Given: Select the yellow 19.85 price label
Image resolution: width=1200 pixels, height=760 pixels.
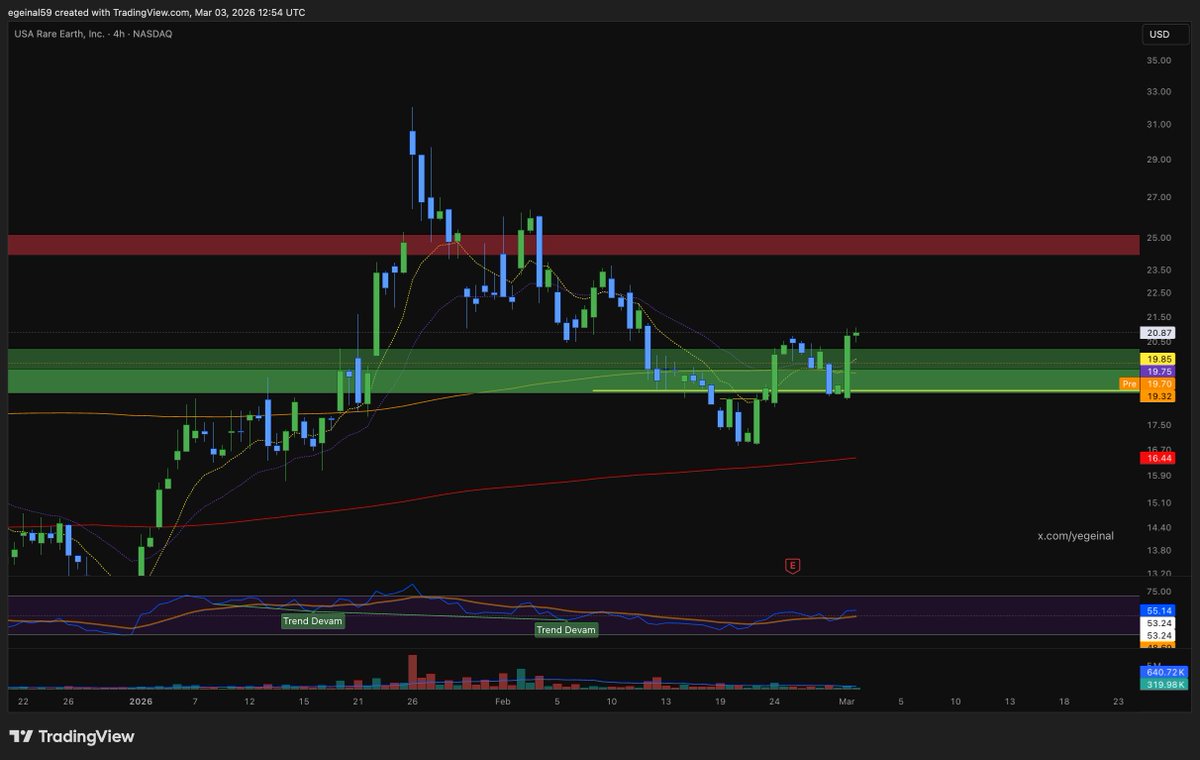Looking at the screenshot, I should pos(1160,358).
